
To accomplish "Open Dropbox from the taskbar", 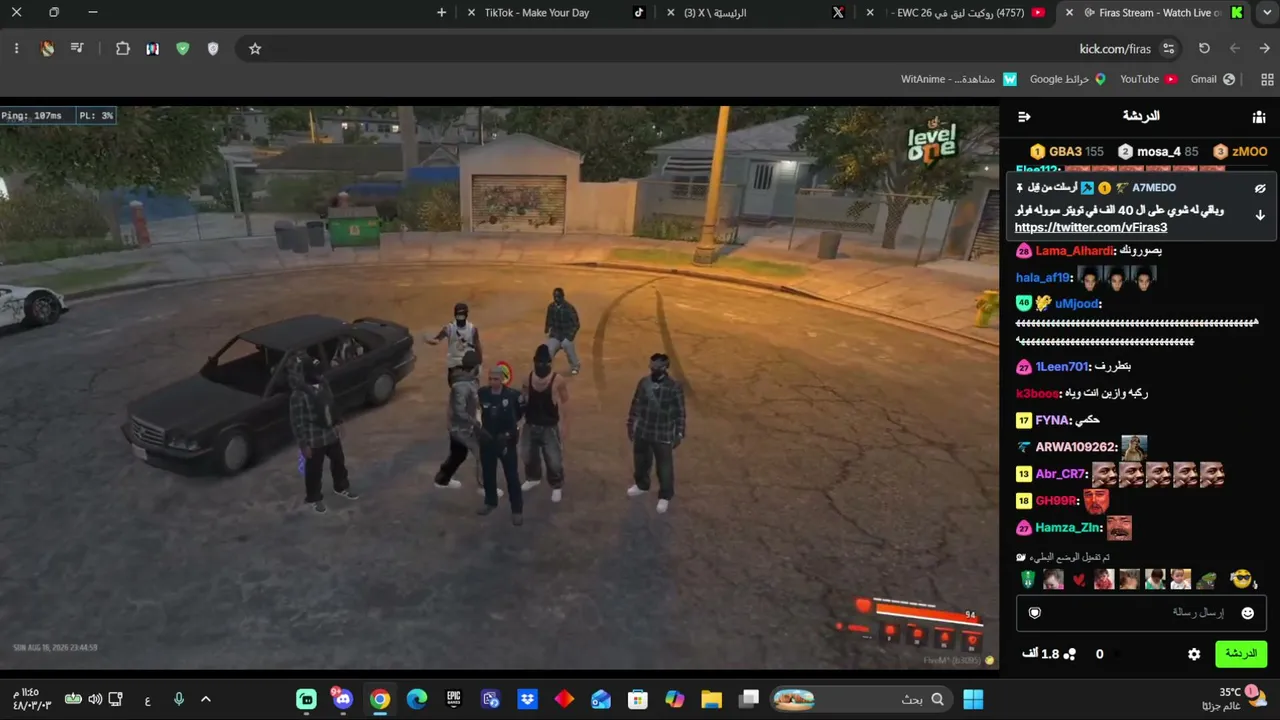I will click(527, 699).
